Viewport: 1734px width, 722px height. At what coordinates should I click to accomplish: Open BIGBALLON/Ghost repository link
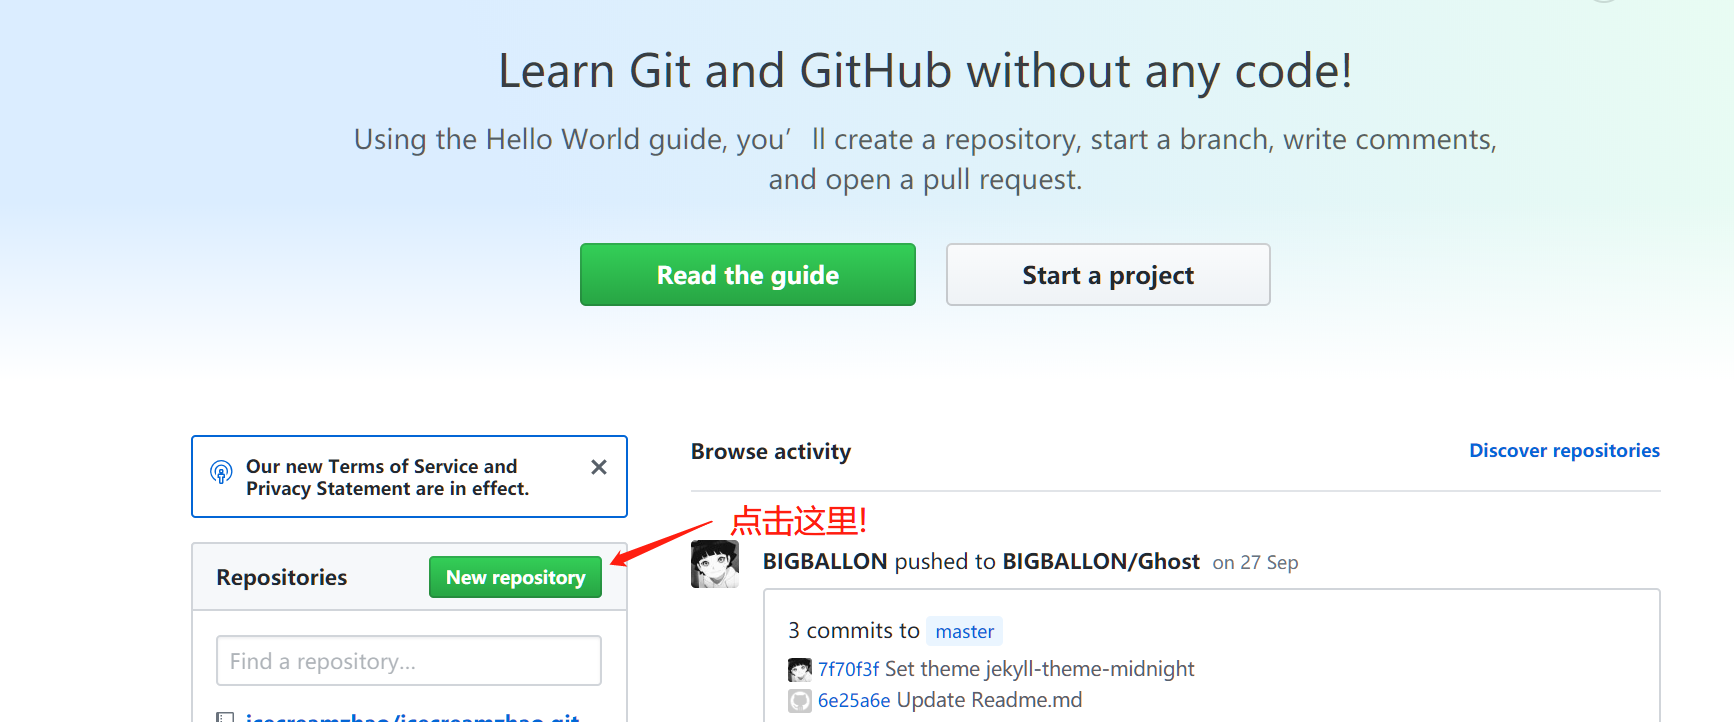pyautogui.click(x=1101, y=562)
